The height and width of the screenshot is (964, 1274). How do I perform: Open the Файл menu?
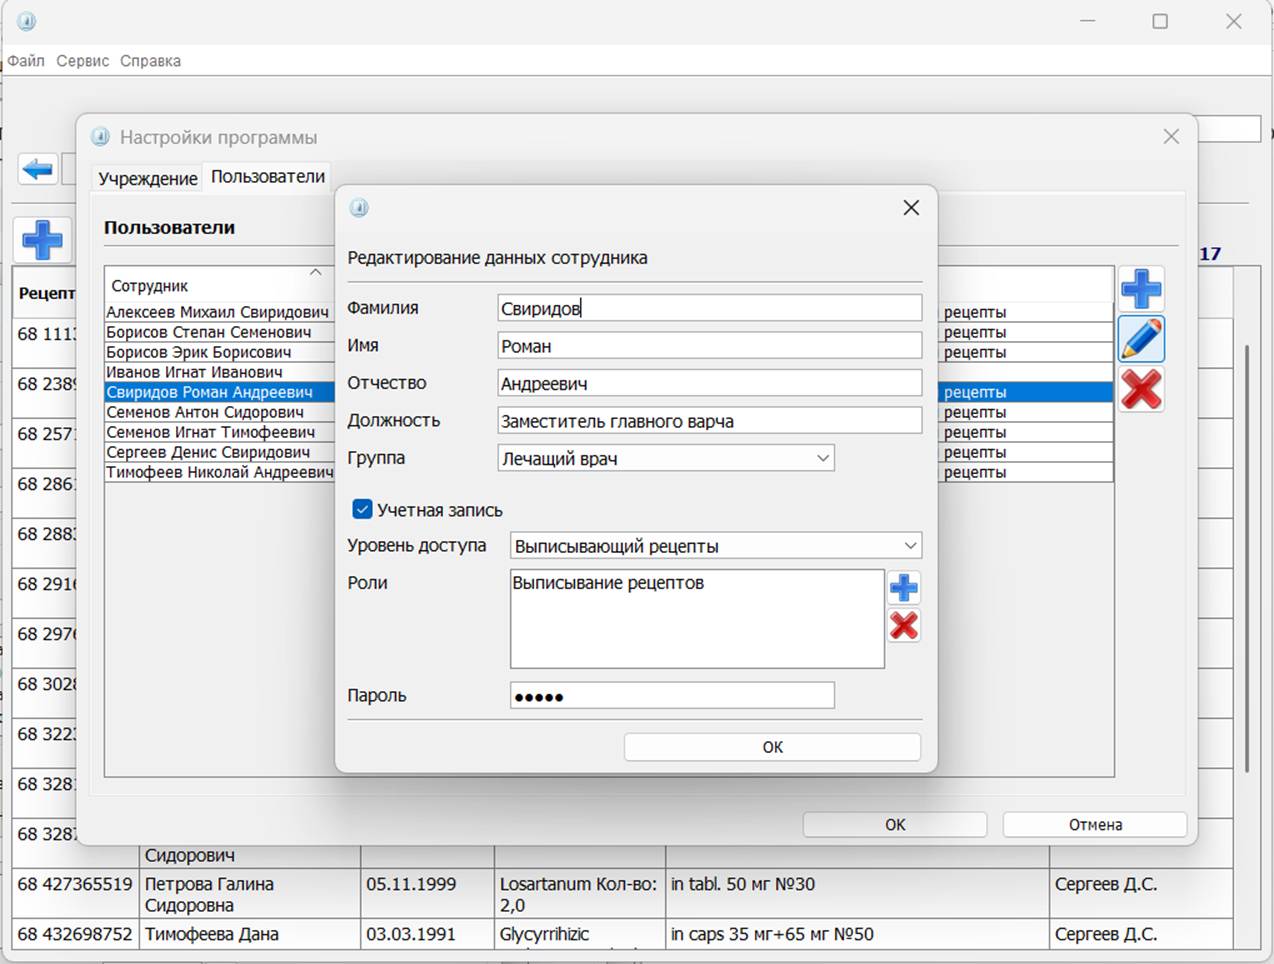[26, 61]
